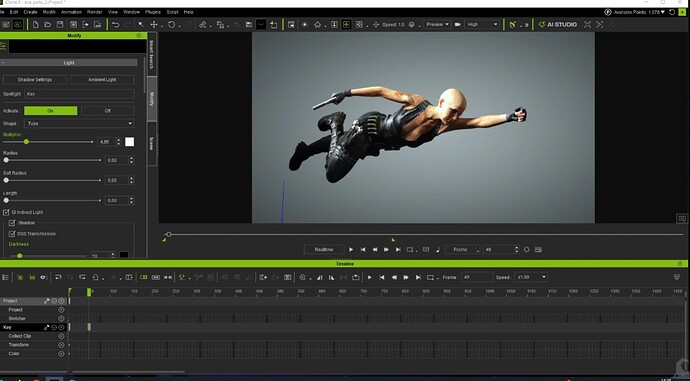Screen dimensions: 690x381
Task: Click the Undo arrow in the toolbar
Action: 116,25
